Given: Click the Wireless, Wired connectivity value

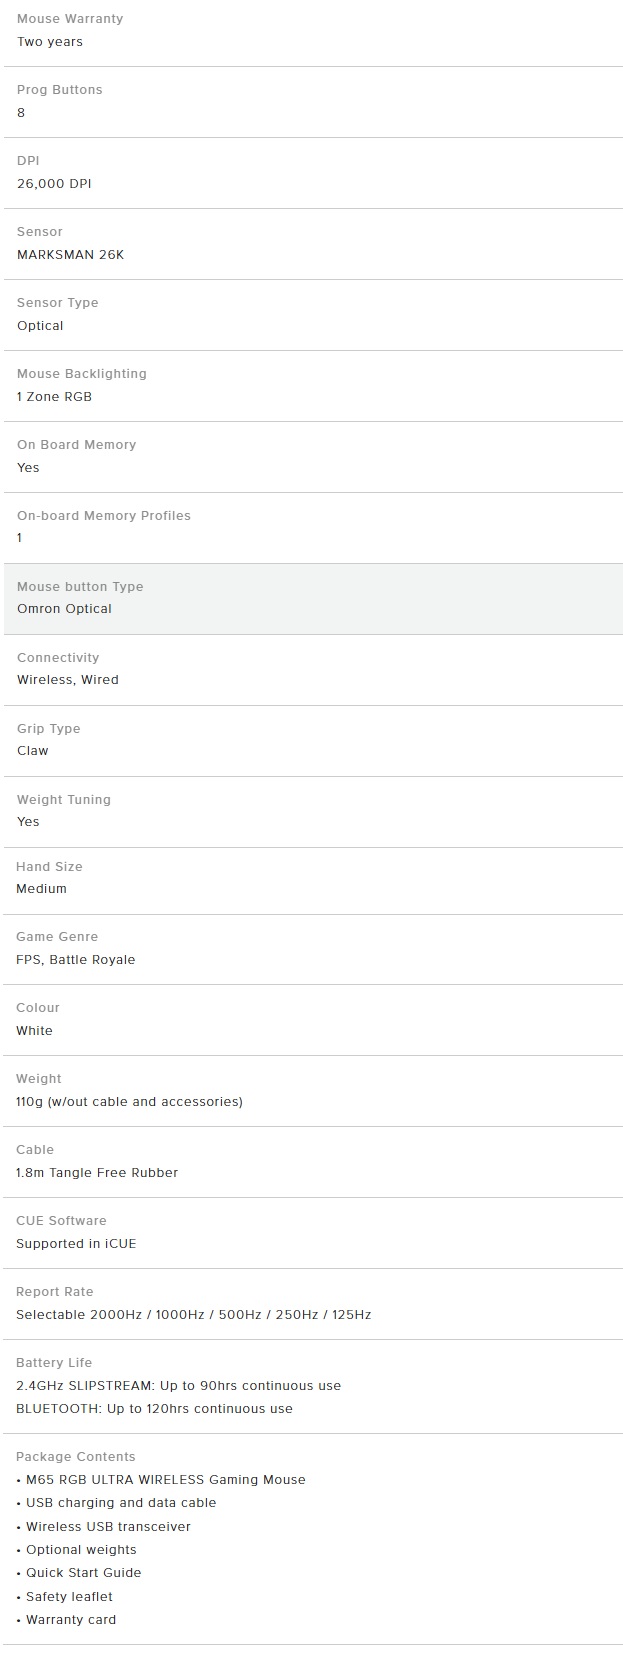Looking at the screenshot, I should [x=68, y=680].
